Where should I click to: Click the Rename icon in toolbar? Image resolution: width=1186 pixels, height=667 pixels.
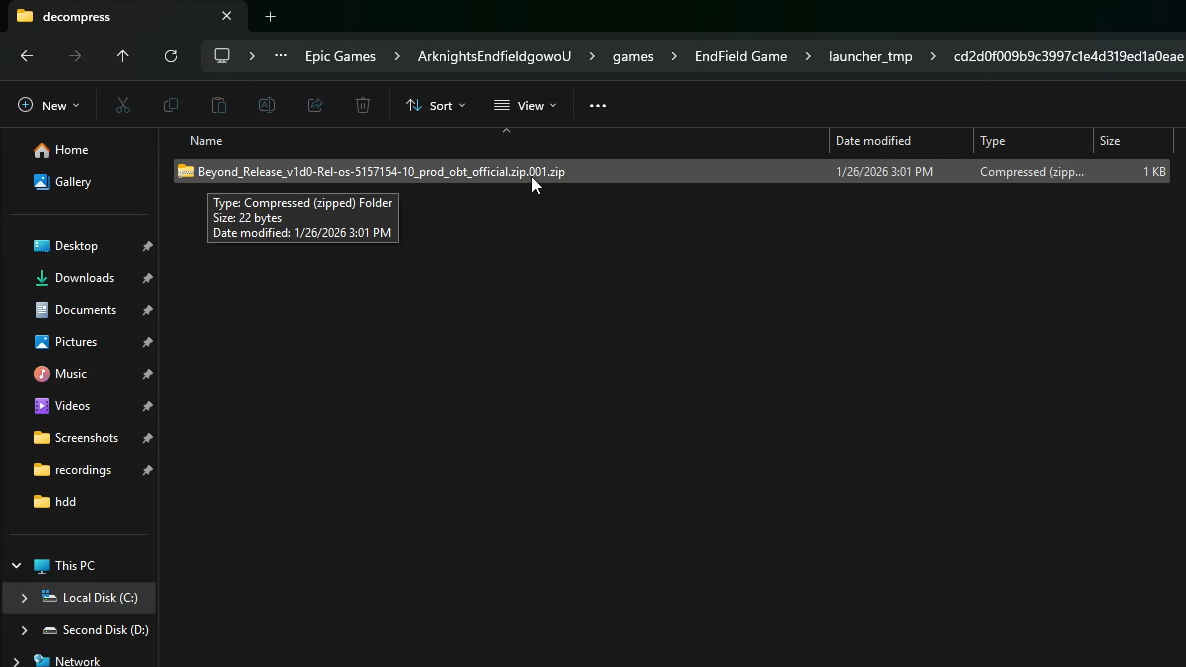coord(267,105)
